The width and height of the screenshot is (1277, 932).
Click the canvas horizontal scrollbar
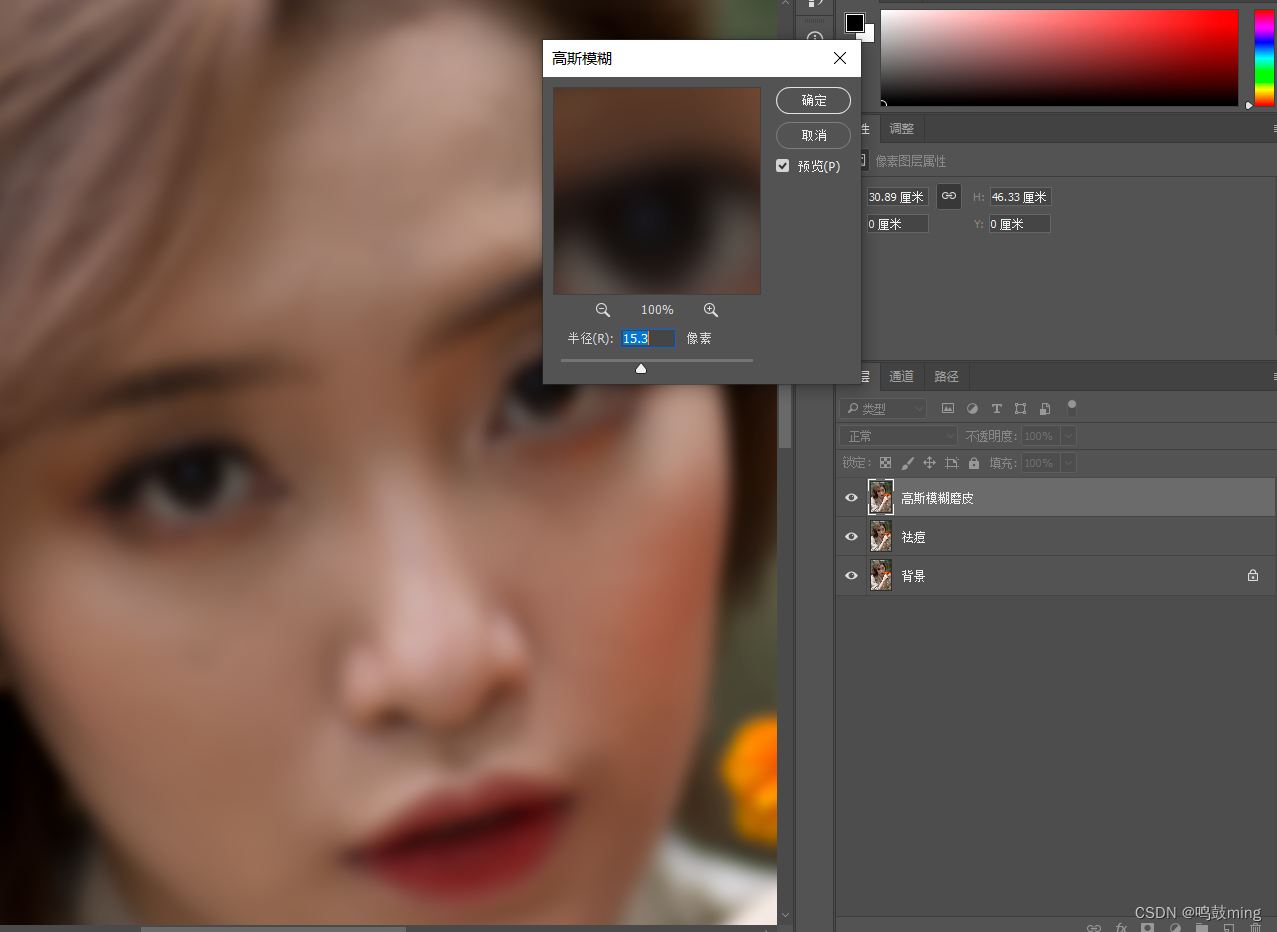pos(273,929)
